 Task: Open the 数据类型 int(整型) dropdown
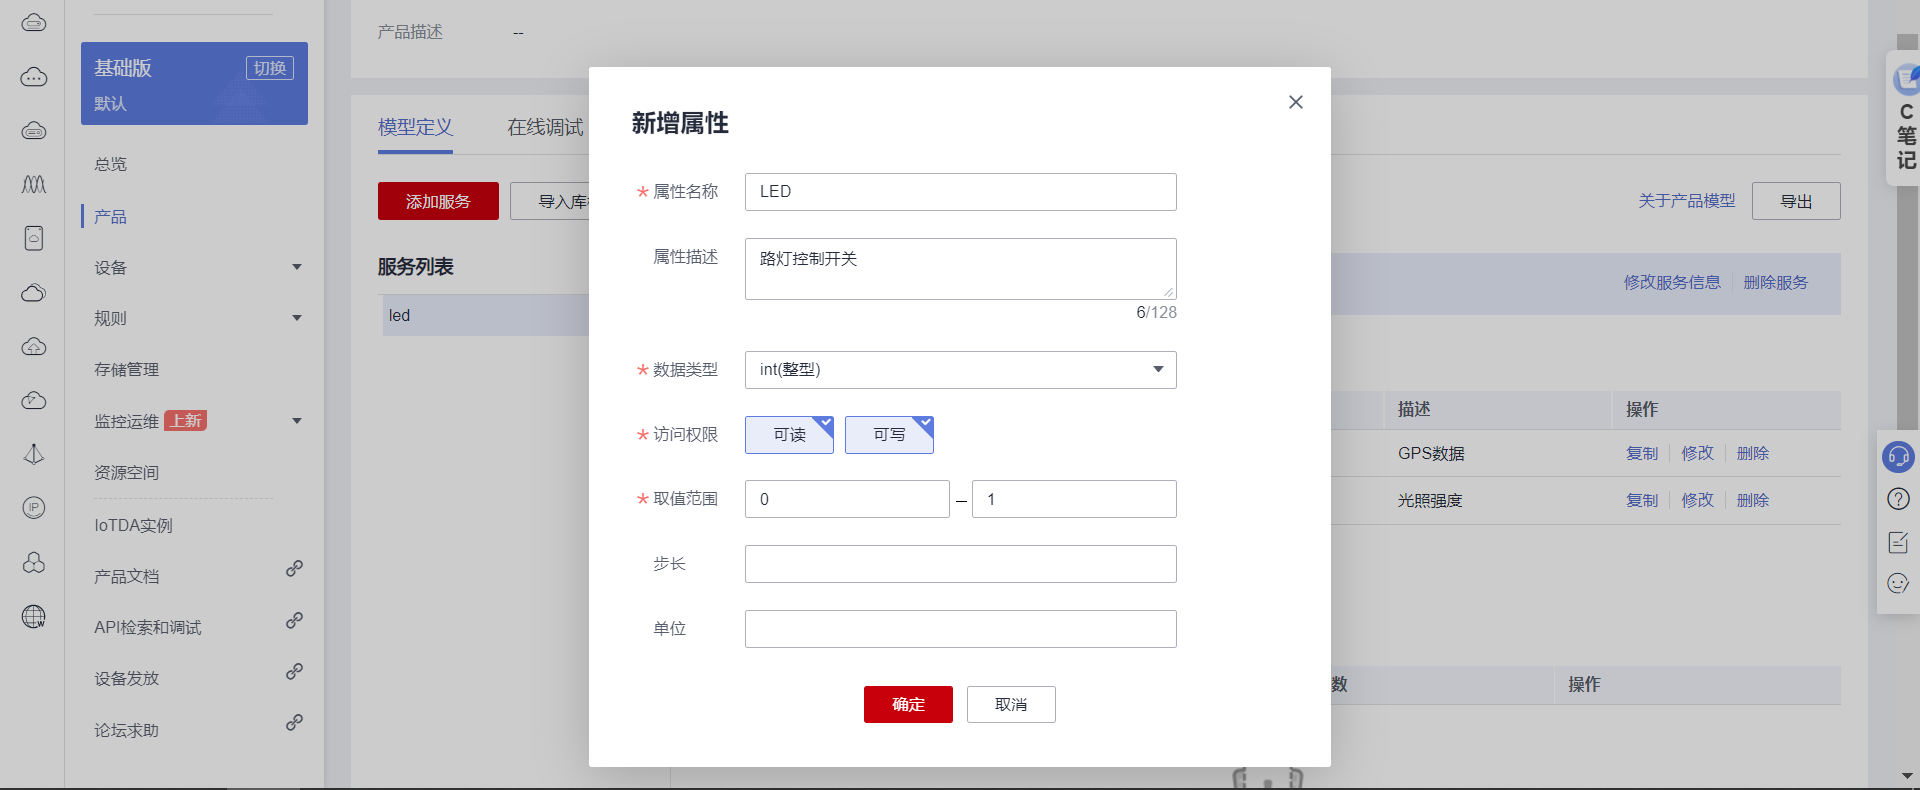coord(960,370)
